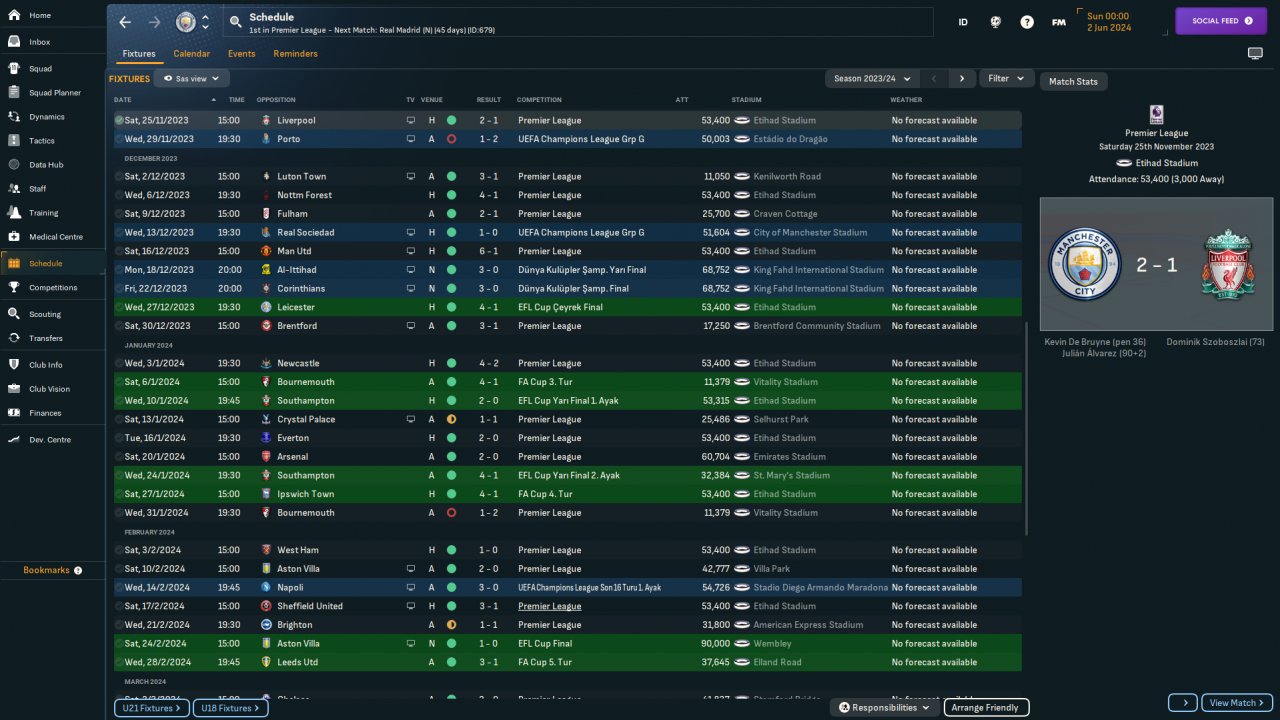Switch to the Reminders tab
The image size is (1280, 720).
click(x=295, y=53)
